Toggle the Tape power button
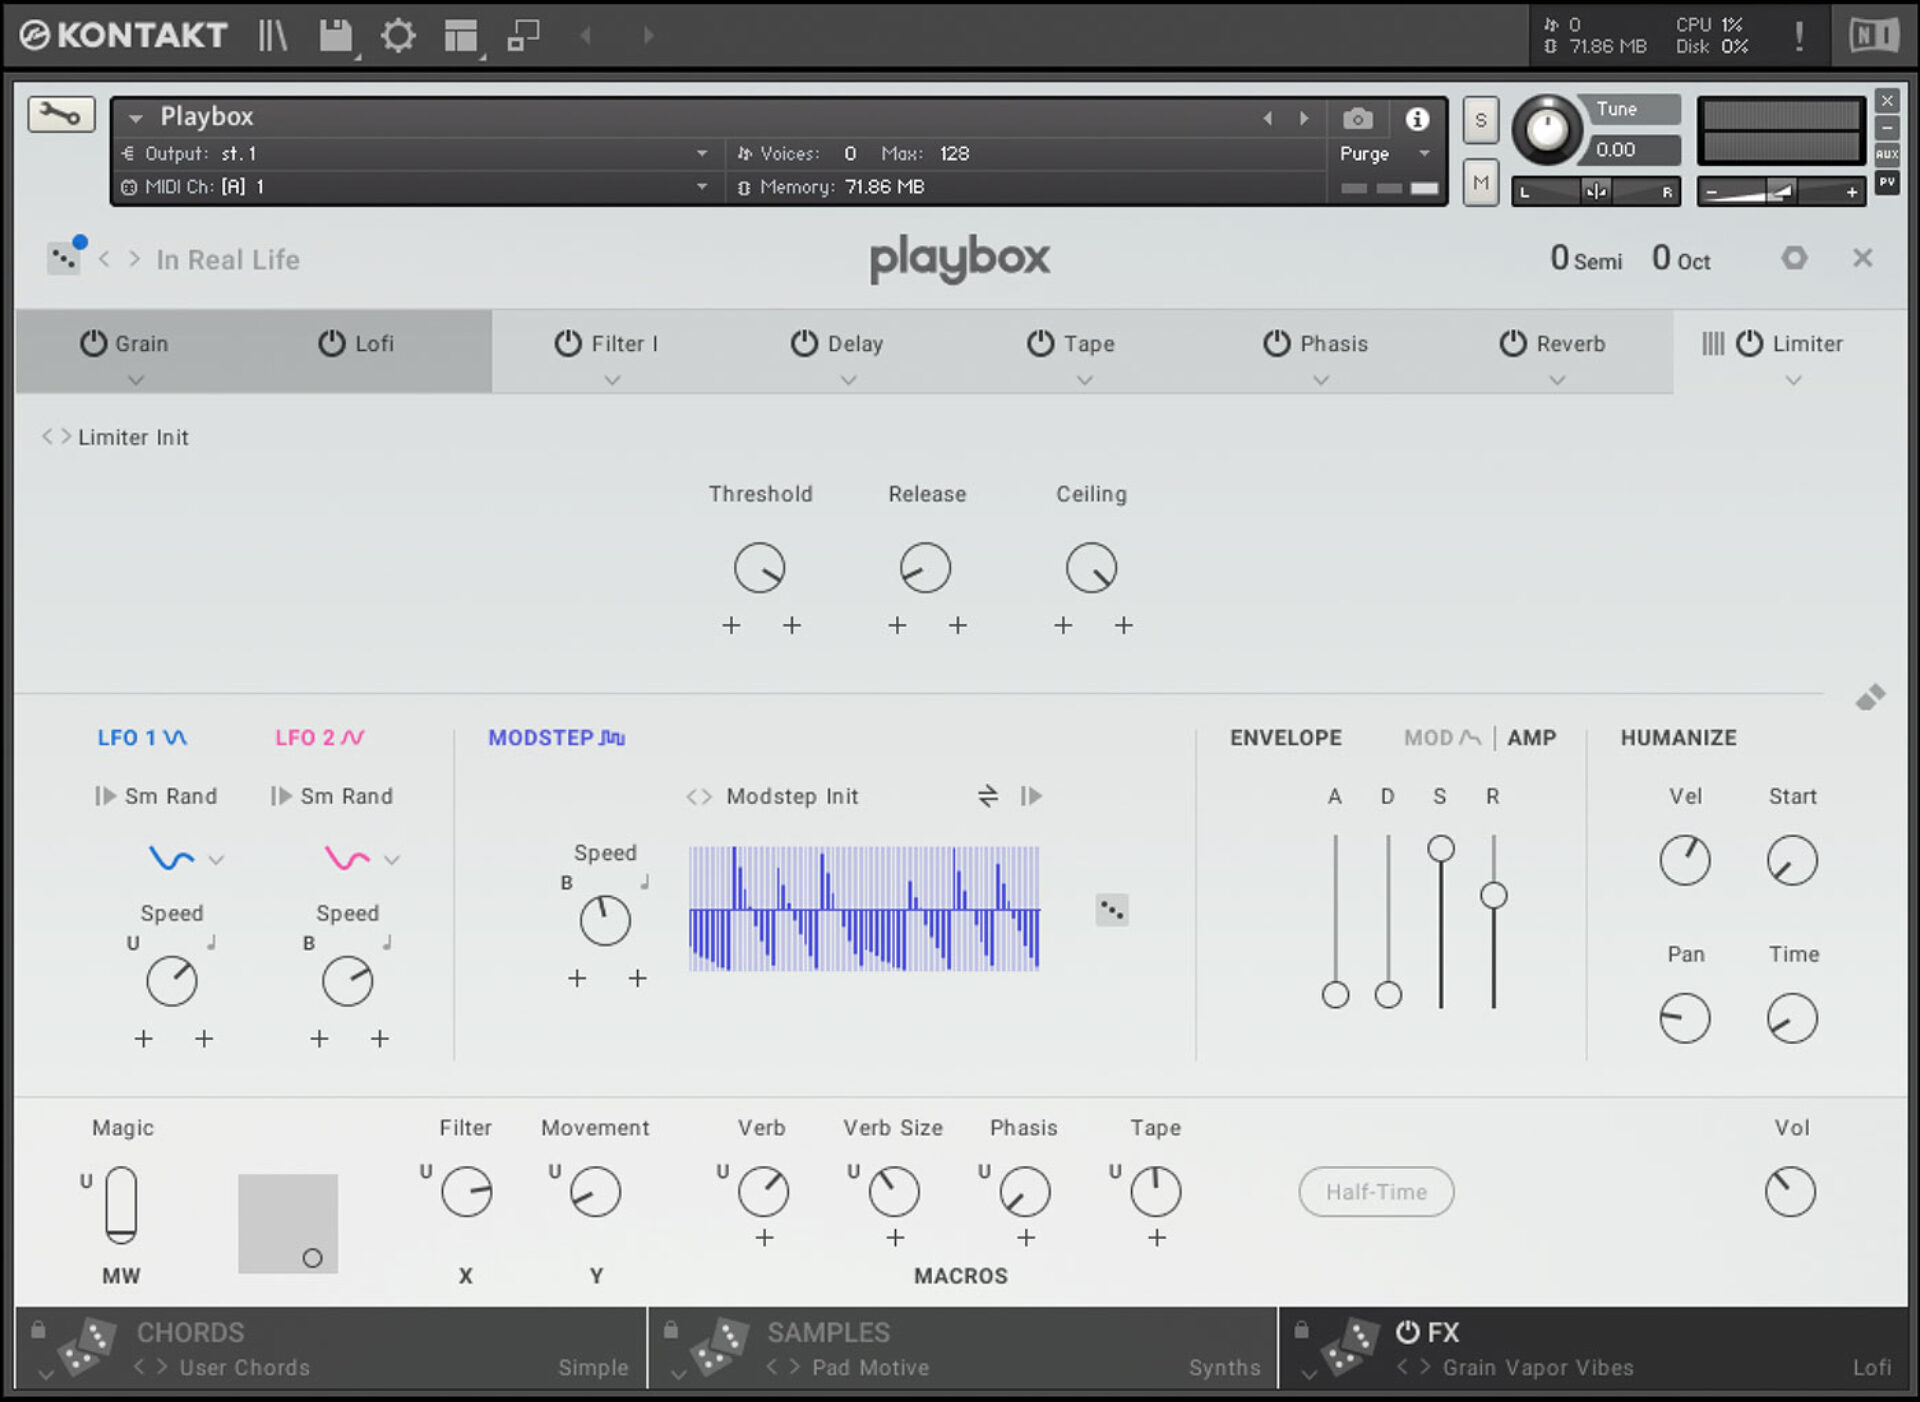Viewport: 1920px width, 1402px height. pos(1041,343)
